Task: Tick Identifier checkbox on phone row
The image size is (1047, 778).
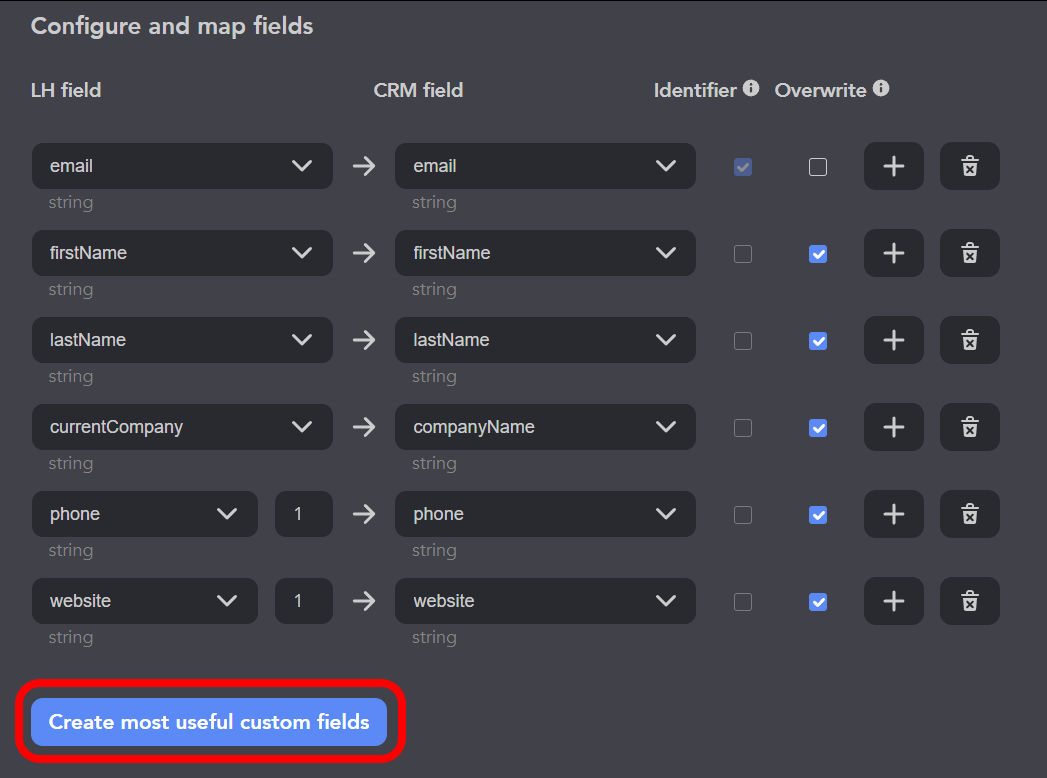Action: pyautogui.click(x=743, y=515)
